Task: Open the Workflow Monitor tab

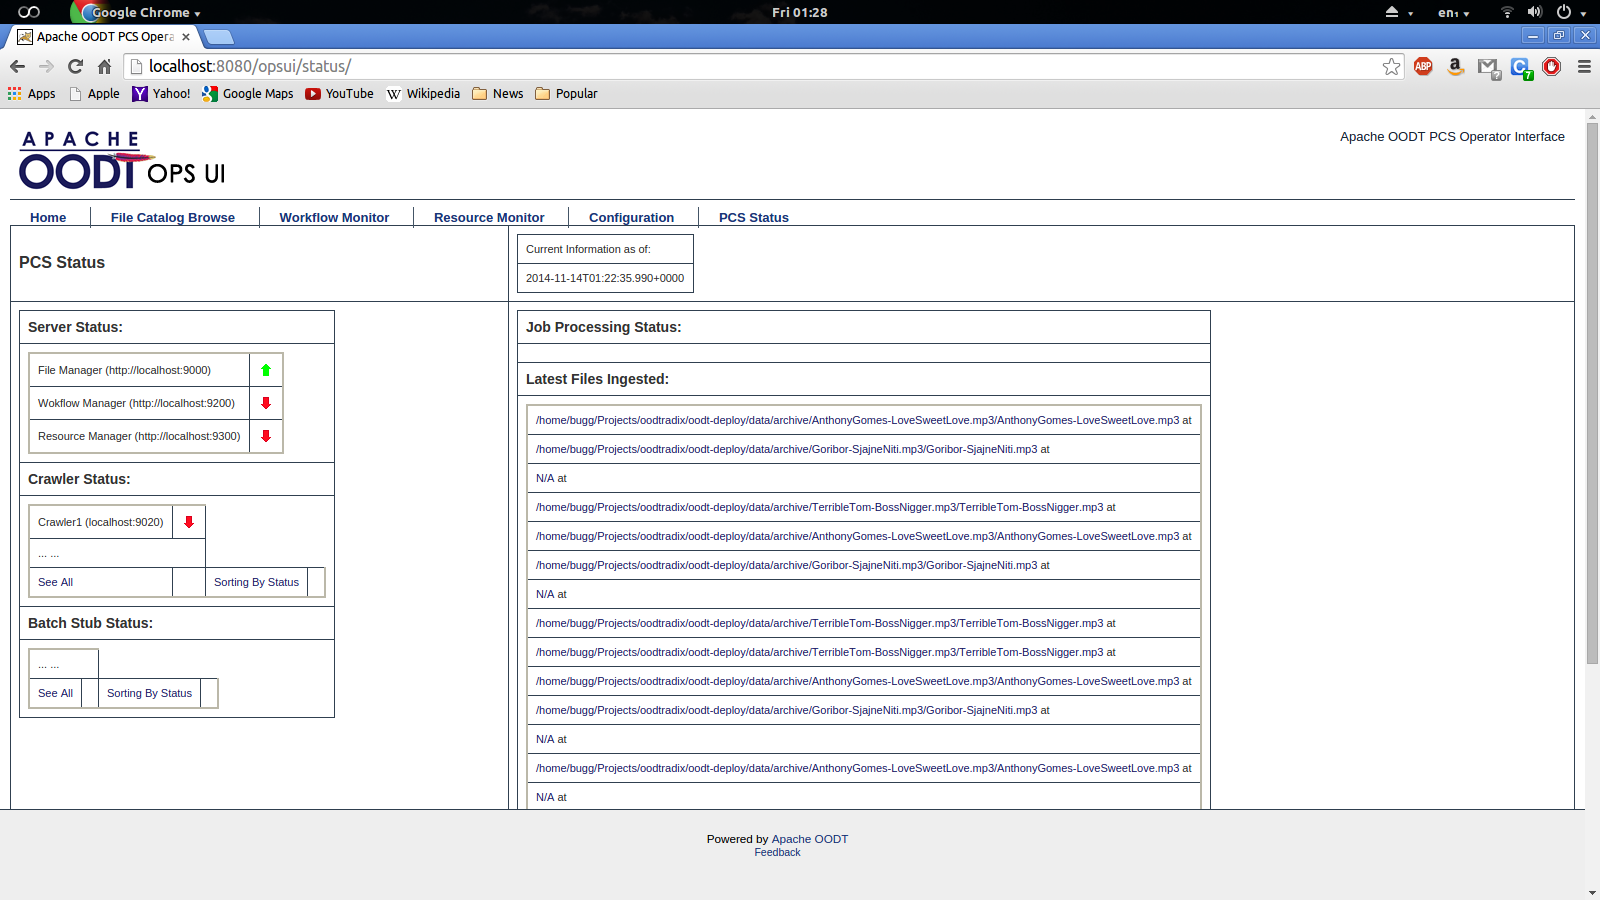Action: (x=334, y=217)
